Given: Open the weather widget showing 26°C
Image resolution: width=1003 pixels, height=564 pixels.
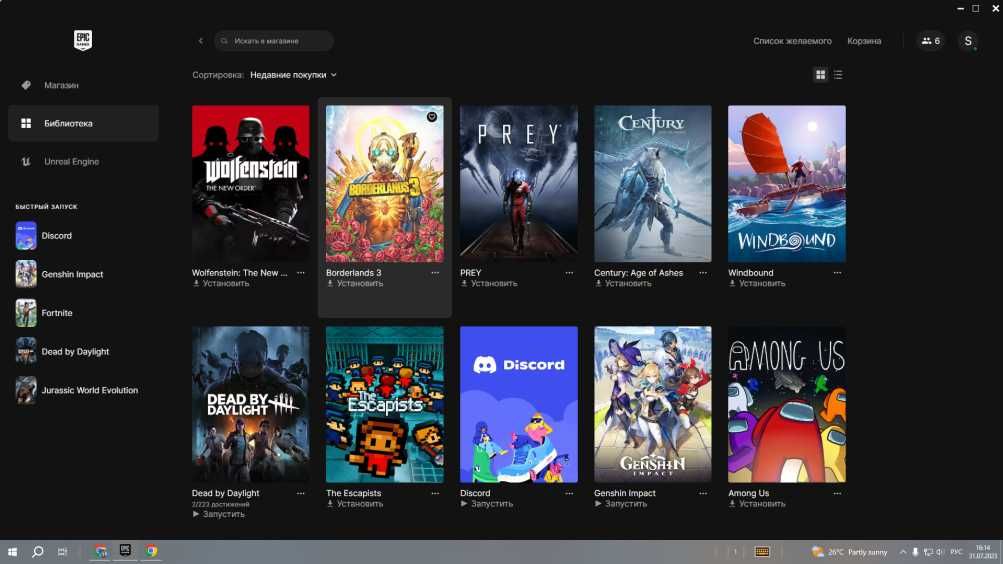Looking at the screenshot, I should coord(849,552).
